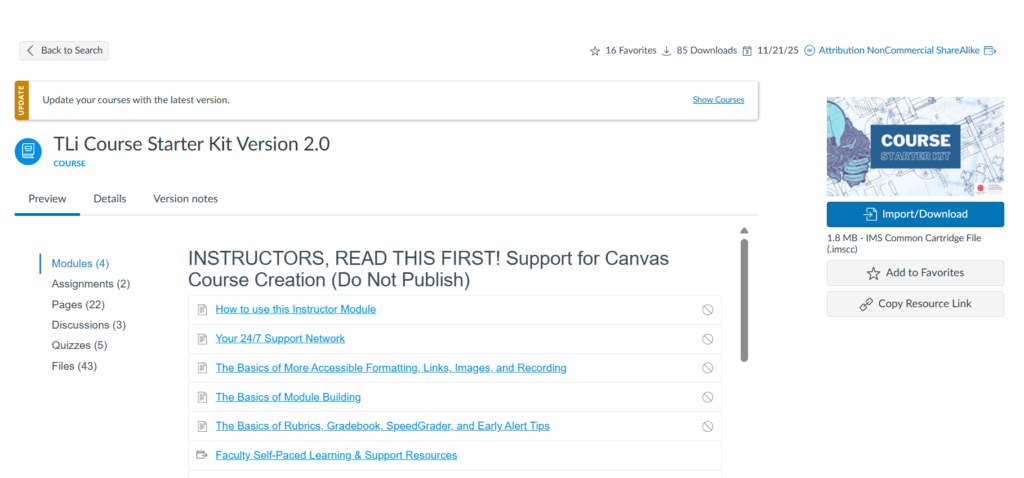Click page icon beside How to use this Instructor Module
Screen dimensions: 1024x478
tap(202, 310)
